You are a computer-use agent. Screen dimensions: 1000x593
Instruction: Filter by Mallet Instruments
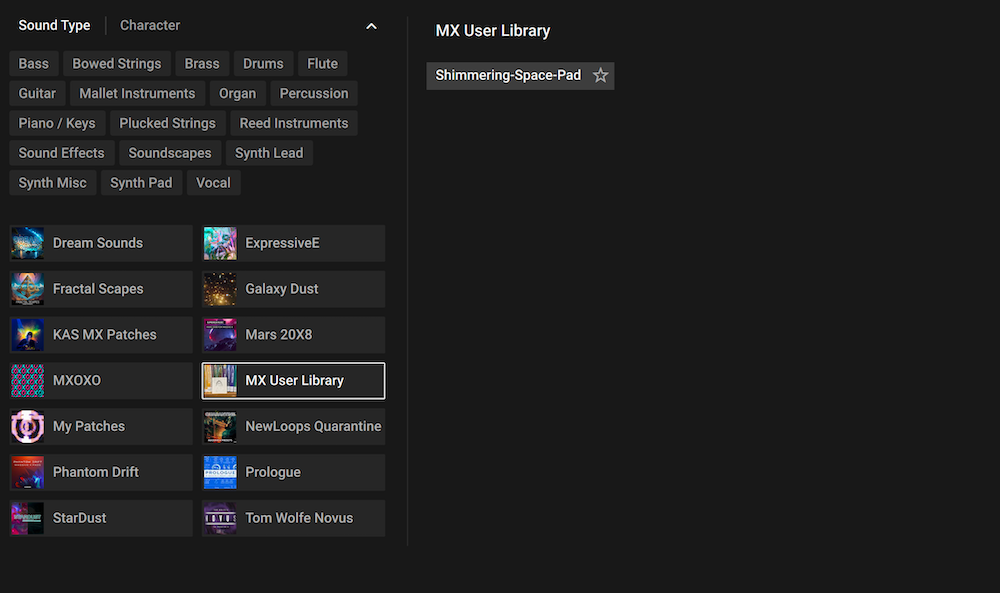click(x=137, y=94)
